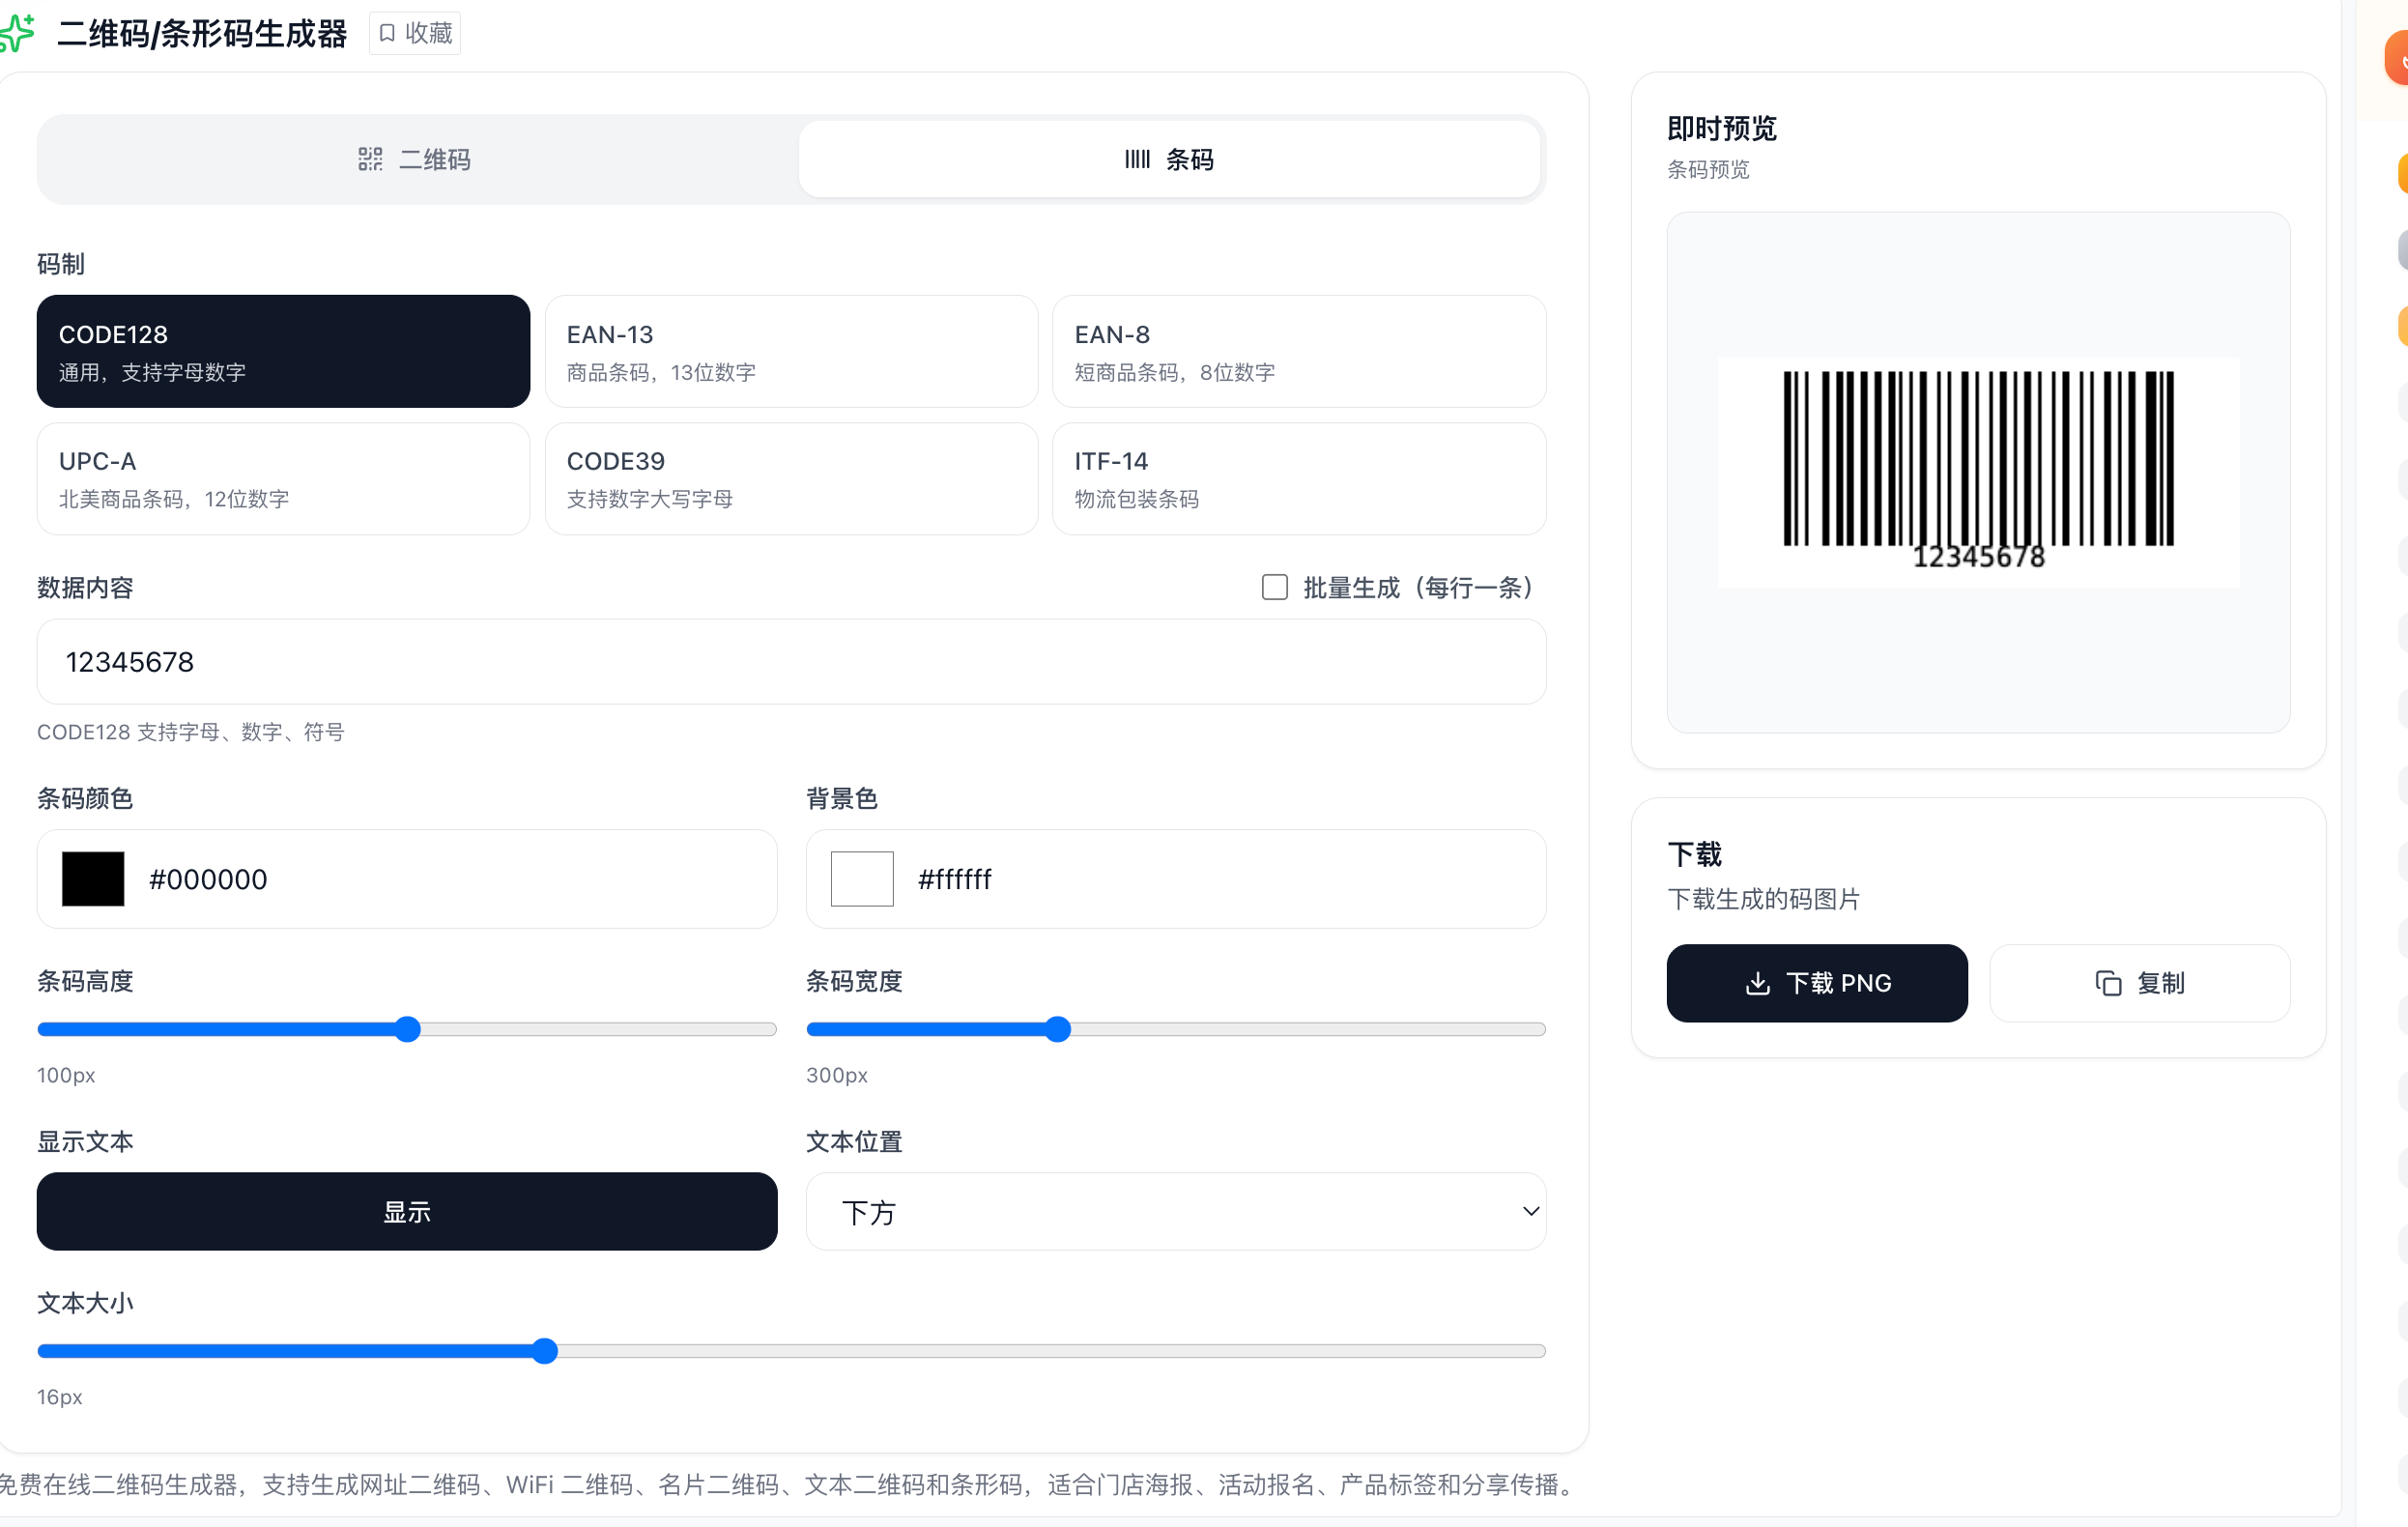Select the EAN-8 barcode type
Image resolution: width=2408 pixels, height=1527 pixels.
(x=1299, y=351)
